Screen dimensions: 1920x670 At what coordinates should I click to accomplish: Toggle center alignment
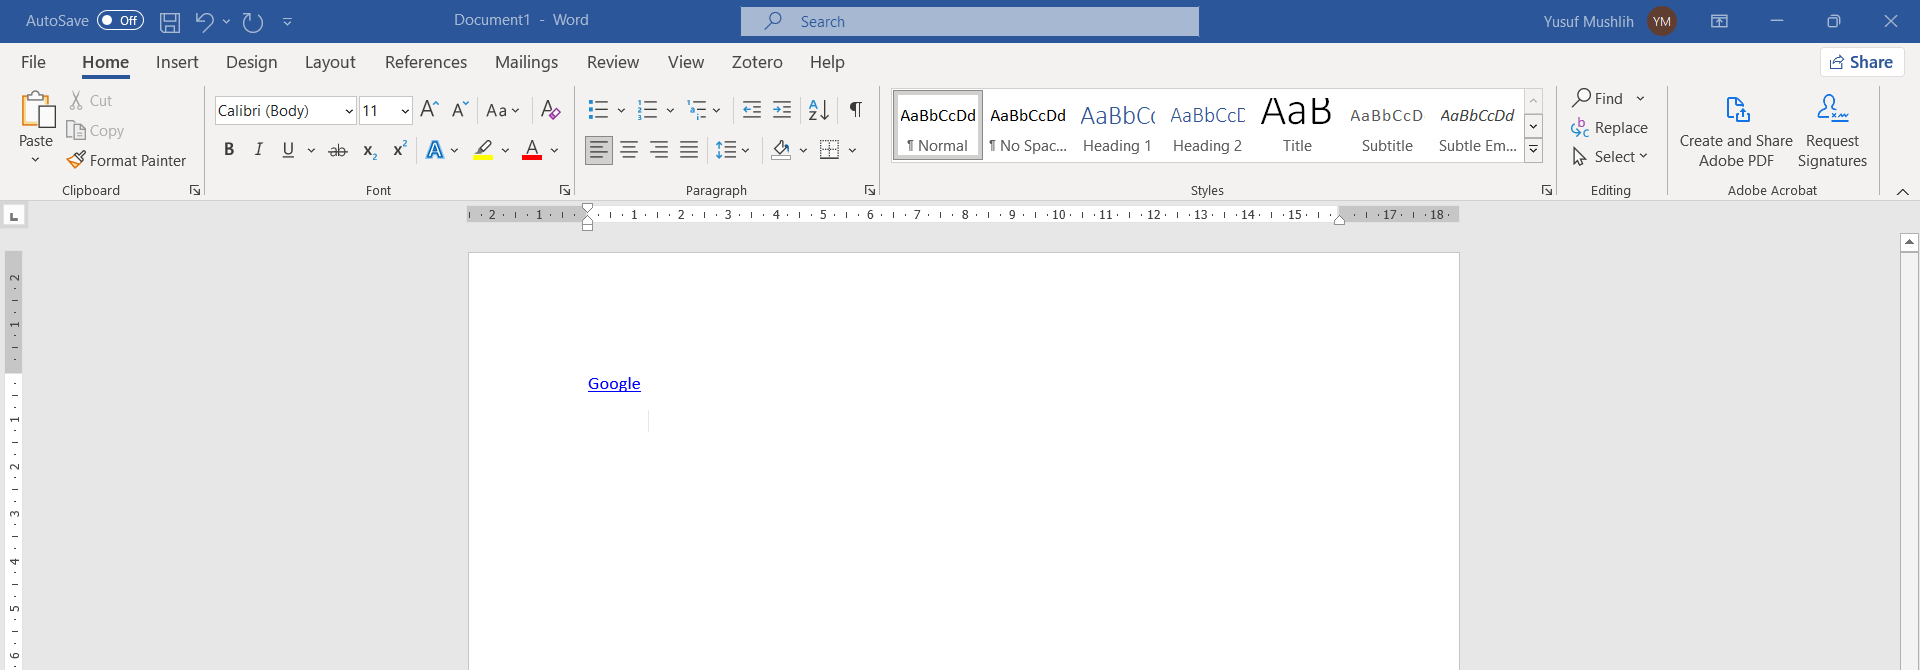[629, 150]
